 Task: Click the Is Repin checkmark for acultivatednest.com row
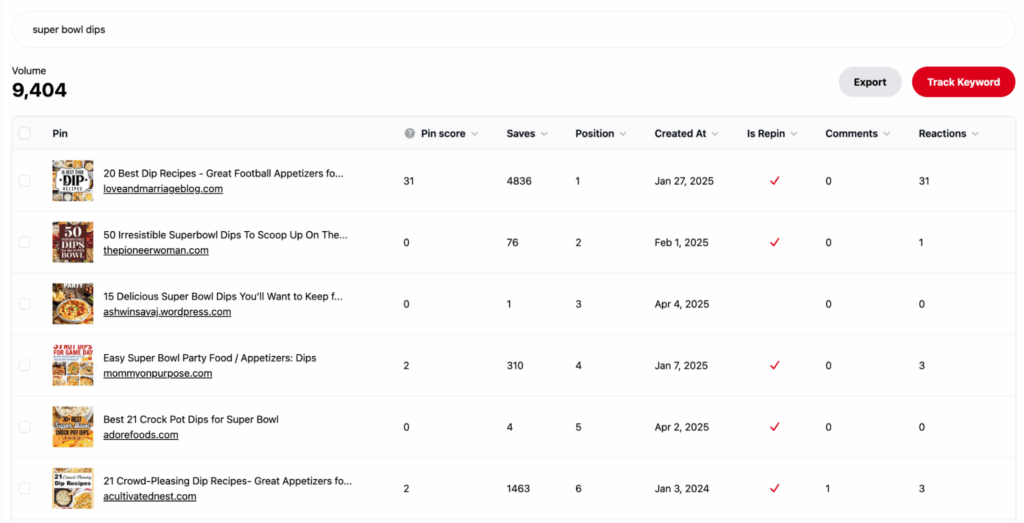775,488
